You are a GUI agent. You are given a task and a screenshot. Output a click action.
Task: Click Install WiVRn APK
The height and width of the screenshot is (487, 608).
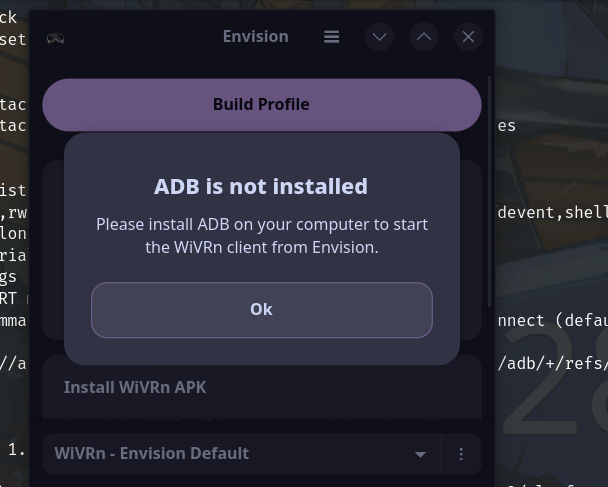135,387
